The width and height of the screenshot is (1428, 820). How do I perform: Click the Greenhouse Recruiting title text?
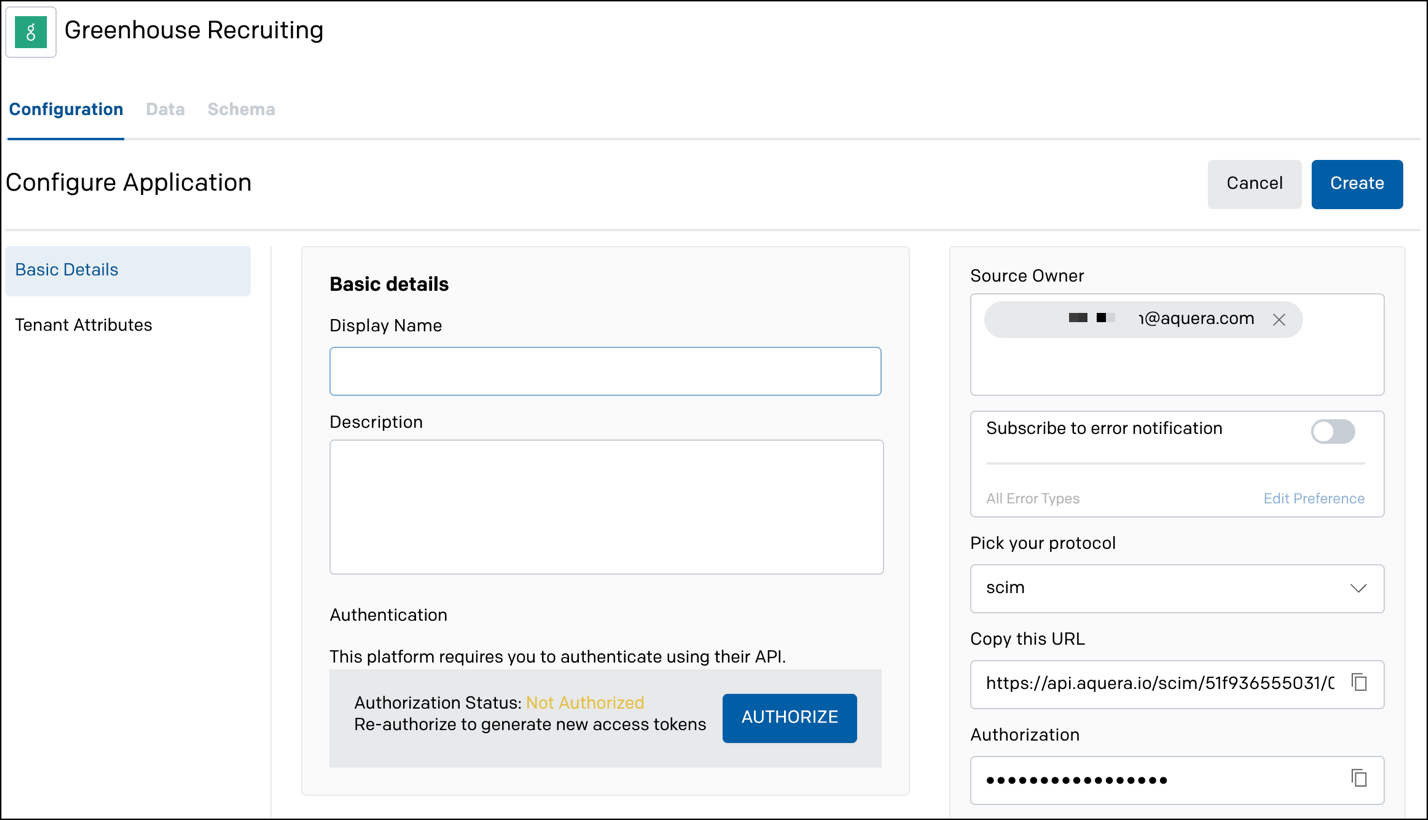click(194, 30)
